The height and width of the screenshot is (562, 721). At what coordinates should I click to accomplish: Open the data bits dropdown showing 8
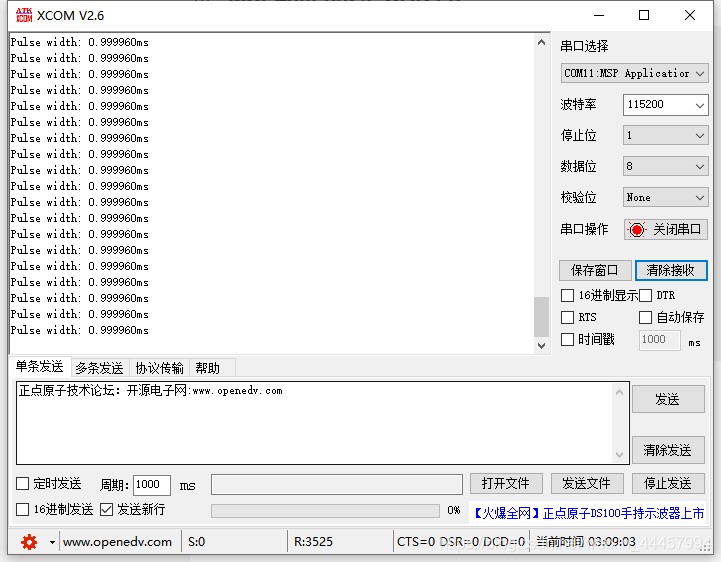click(665, 166)
